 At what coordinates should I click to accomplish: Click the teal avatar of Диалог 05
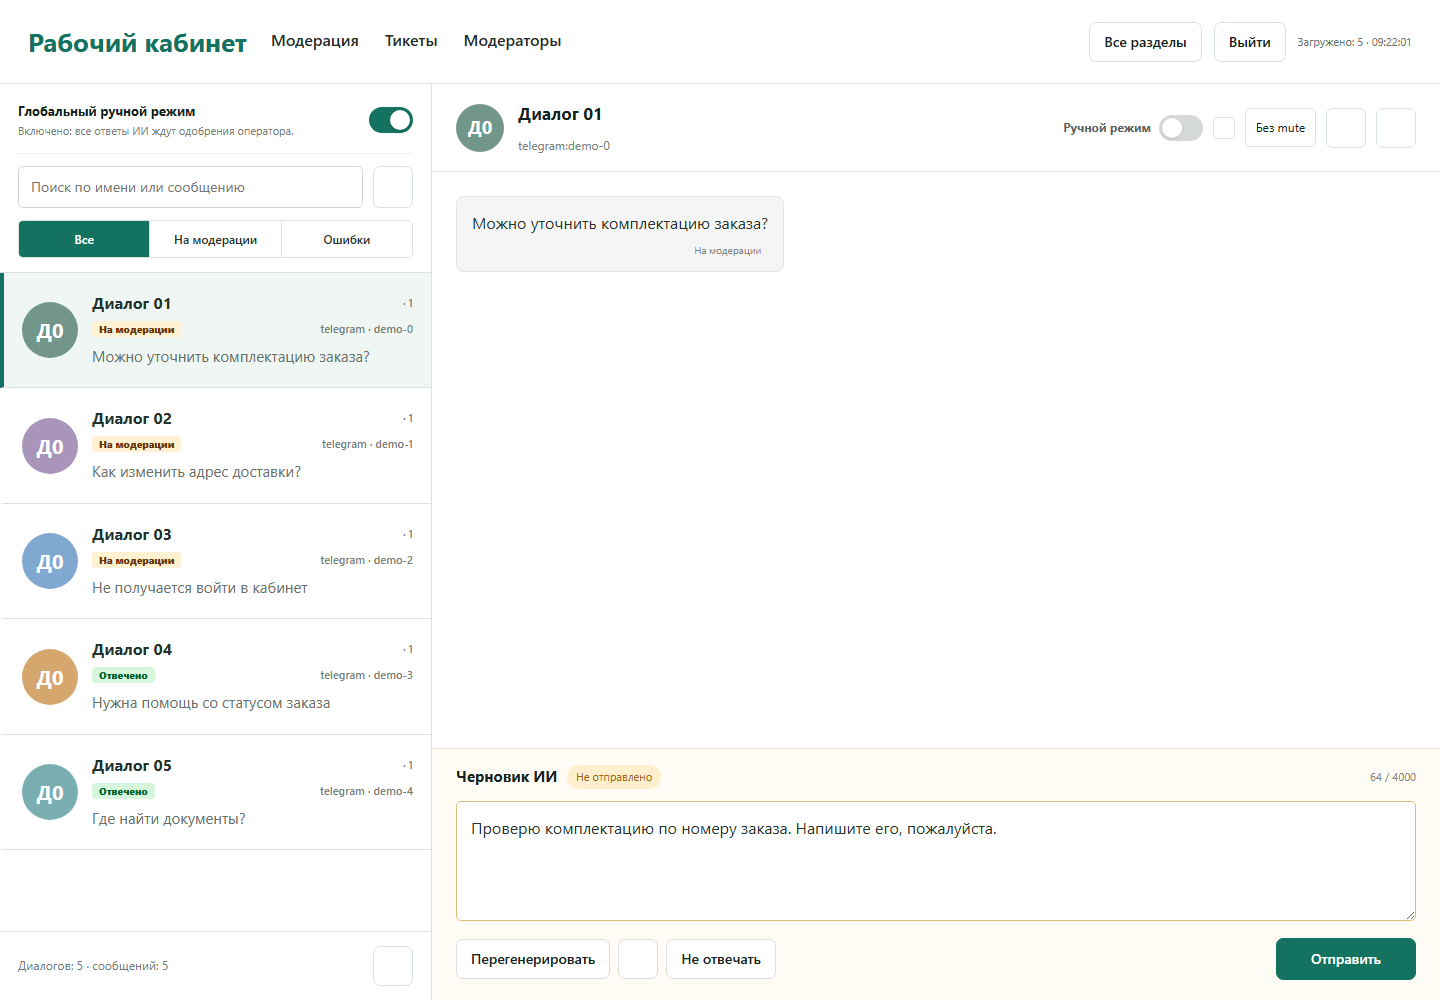(x=50, y=792)
